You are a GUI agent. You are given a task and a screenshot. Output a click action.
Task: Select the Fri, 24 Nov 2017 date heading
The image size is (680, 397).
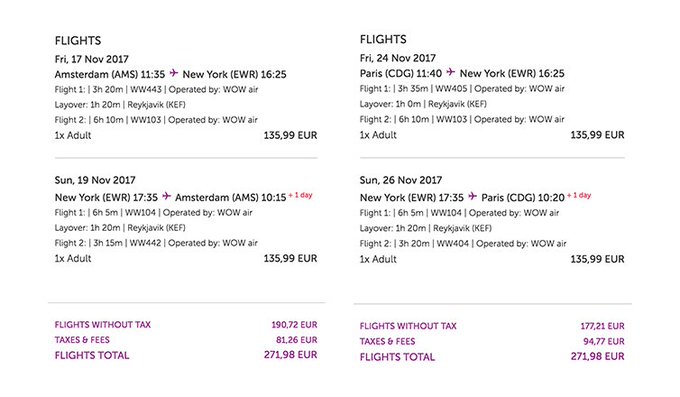click(x=398, y=58)
